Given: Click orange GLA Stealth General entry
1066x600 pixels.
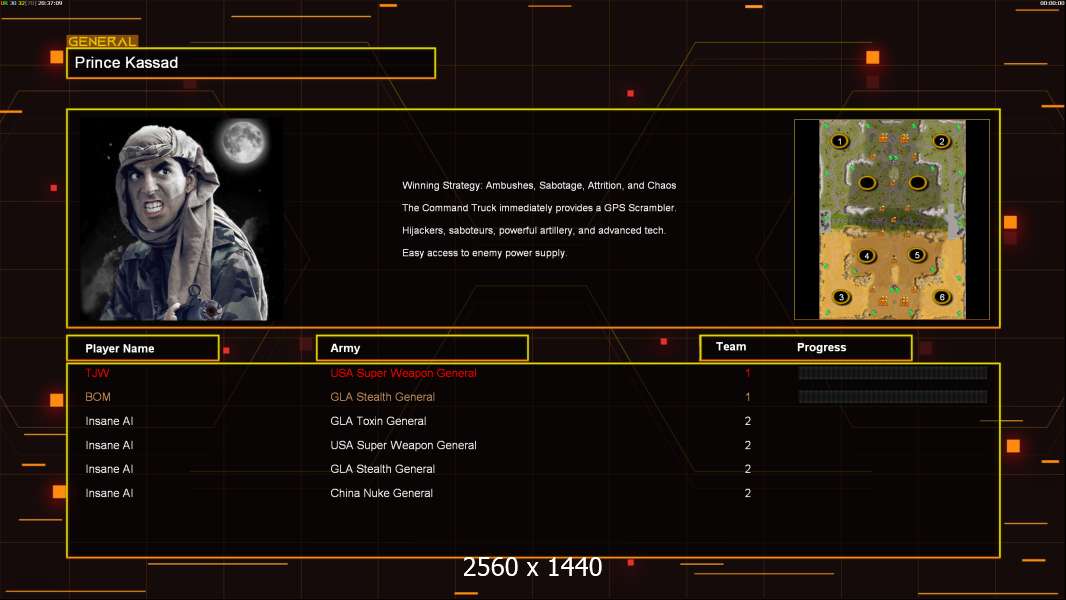Looking at the screenshot, I should (382, 397).
